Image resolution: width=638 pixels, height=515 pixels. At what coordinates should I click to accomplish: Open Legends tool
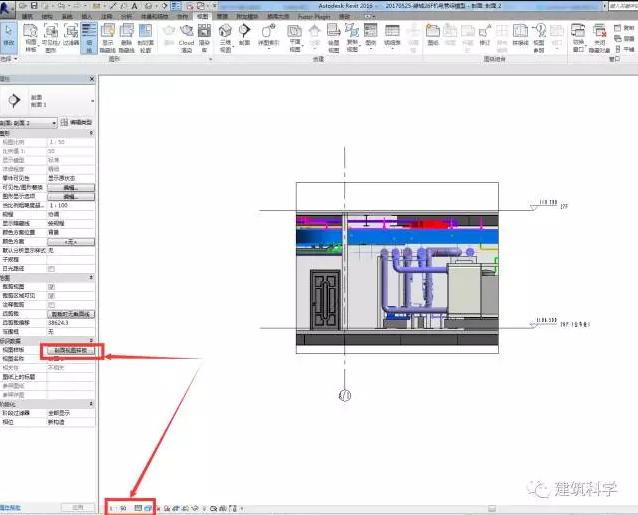point(371,36)
